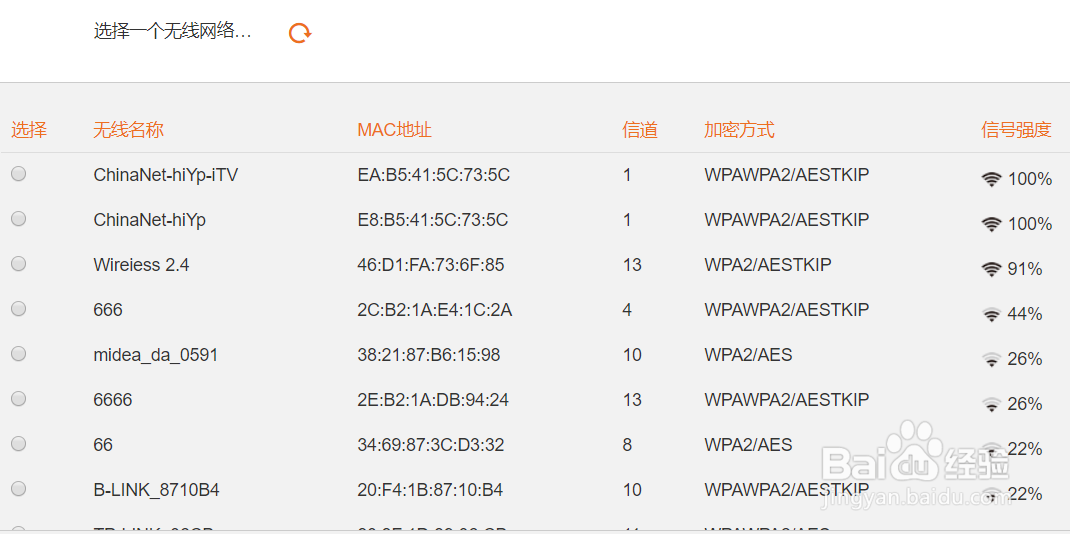
Task: Click the 信号强度 column header
Action: click(1016, 130)
